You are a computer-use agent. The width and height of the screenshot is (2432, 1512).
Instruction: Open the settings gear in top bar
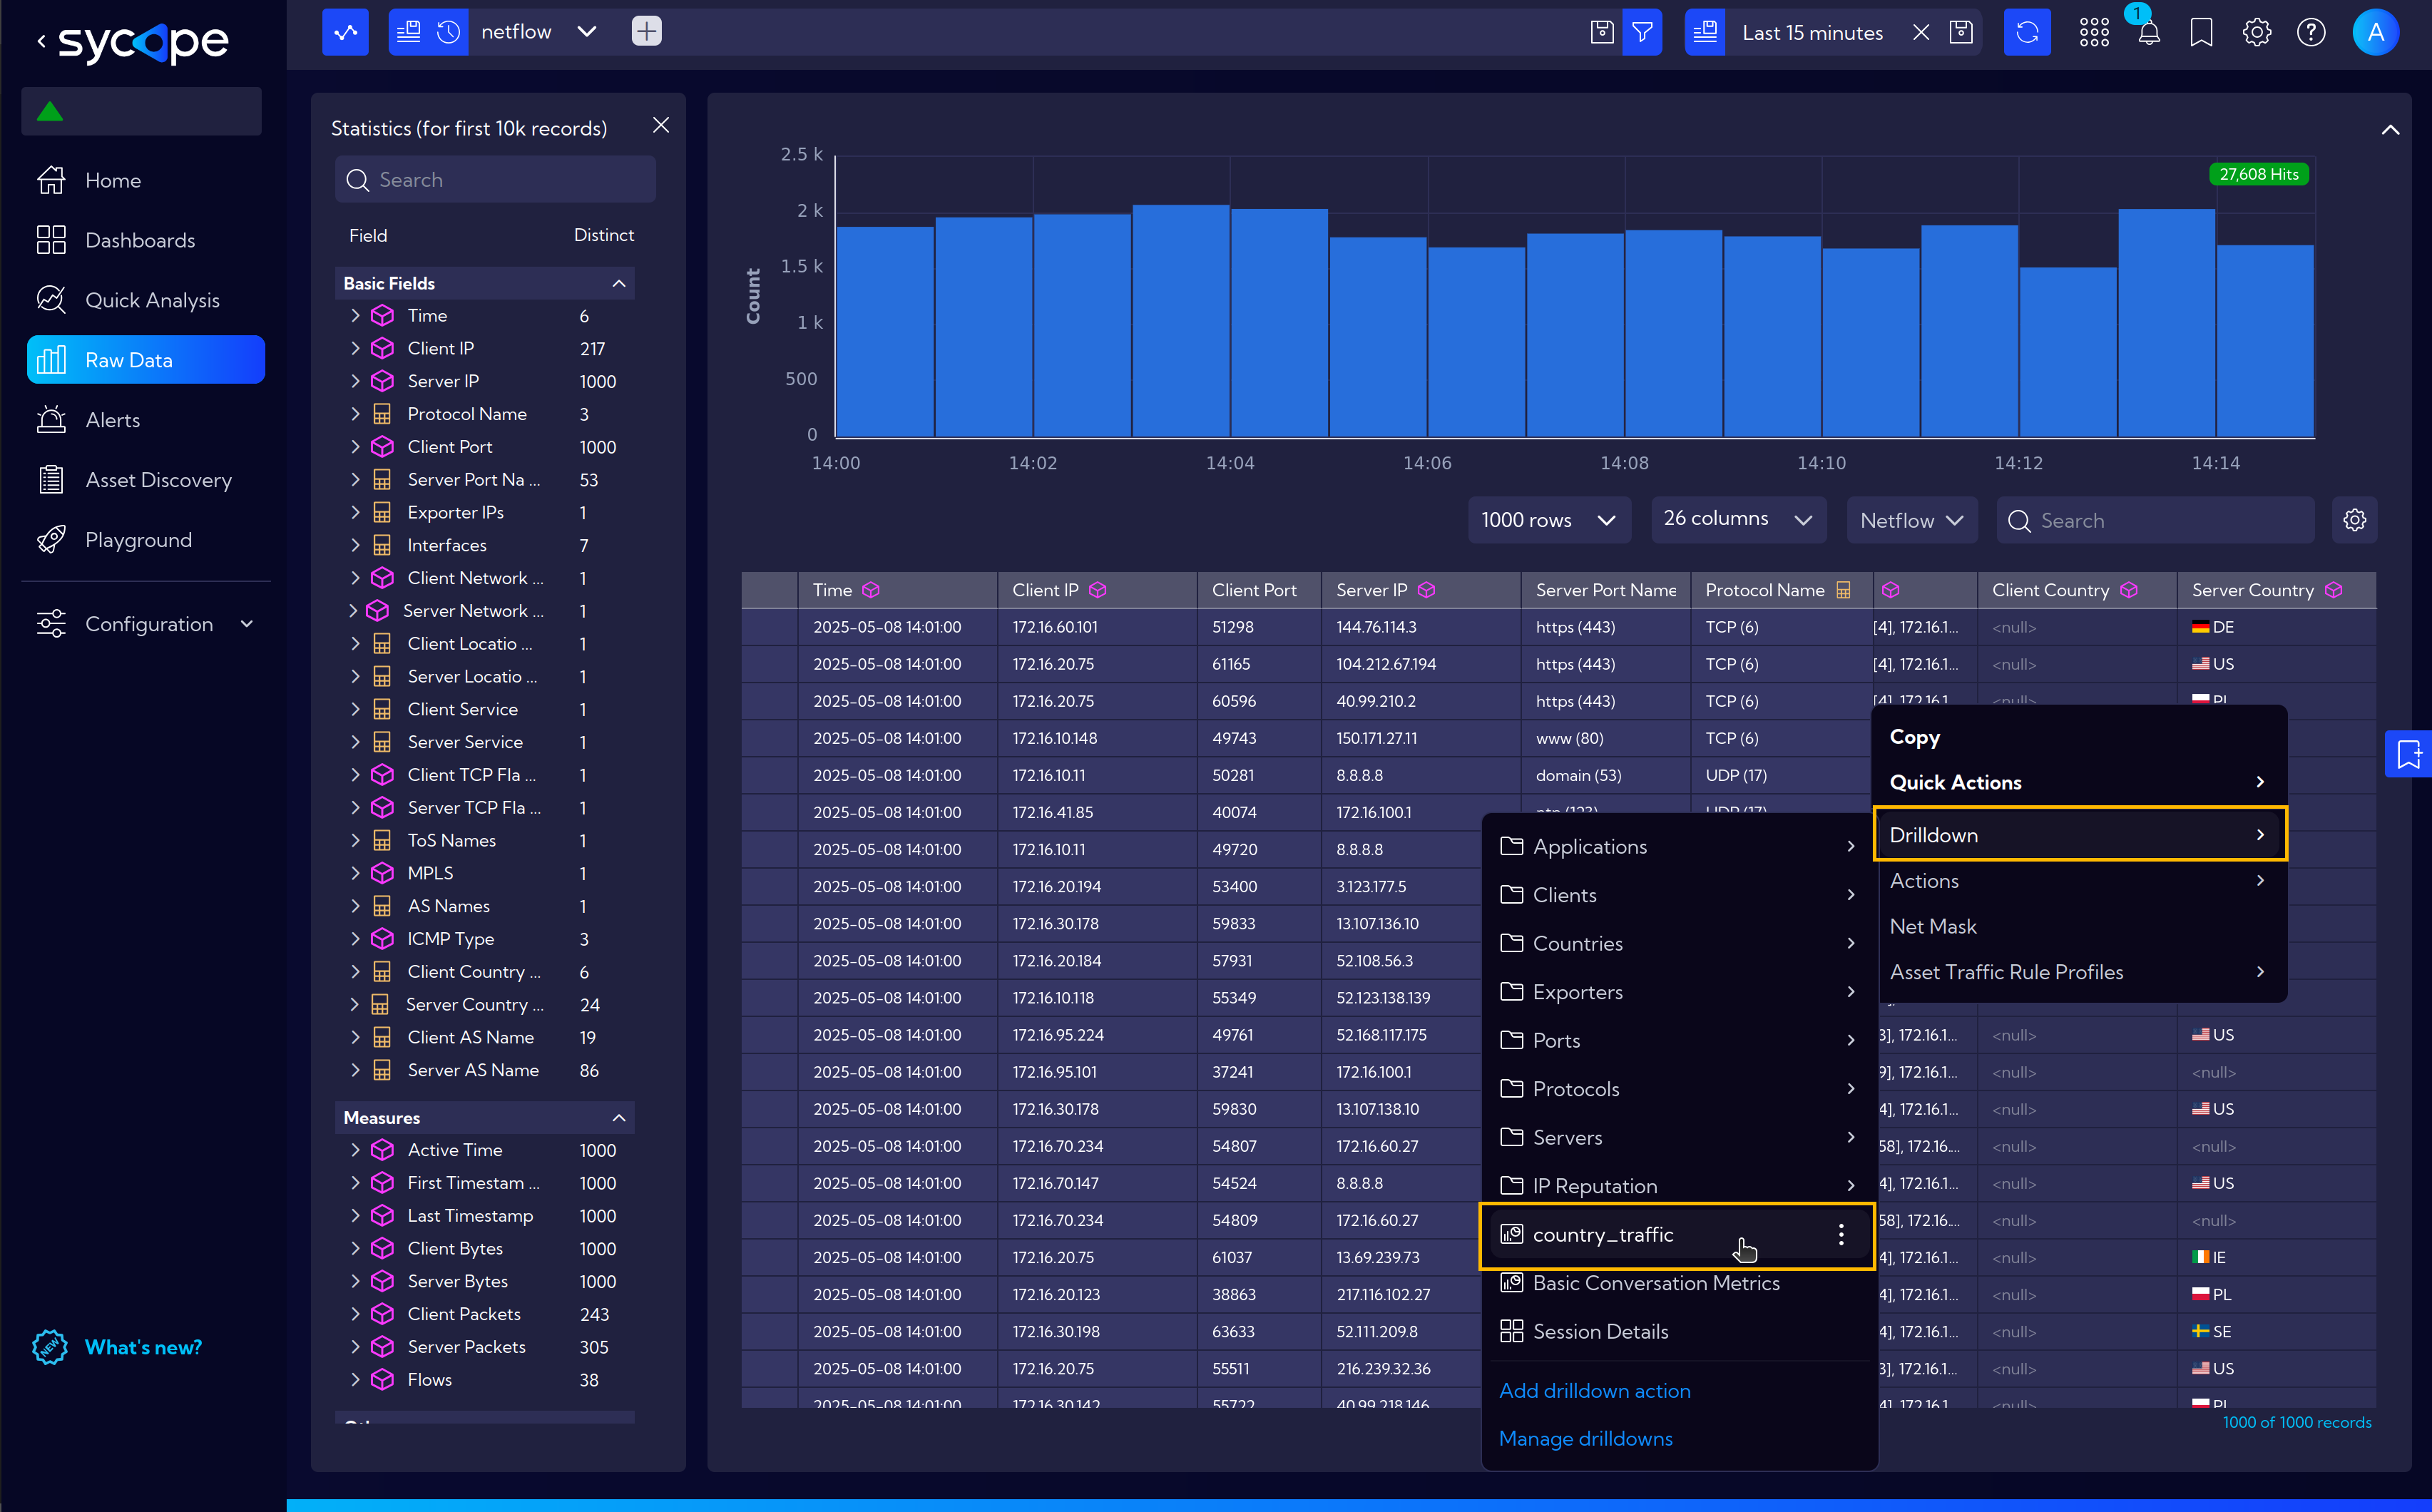coord(2257,32)
